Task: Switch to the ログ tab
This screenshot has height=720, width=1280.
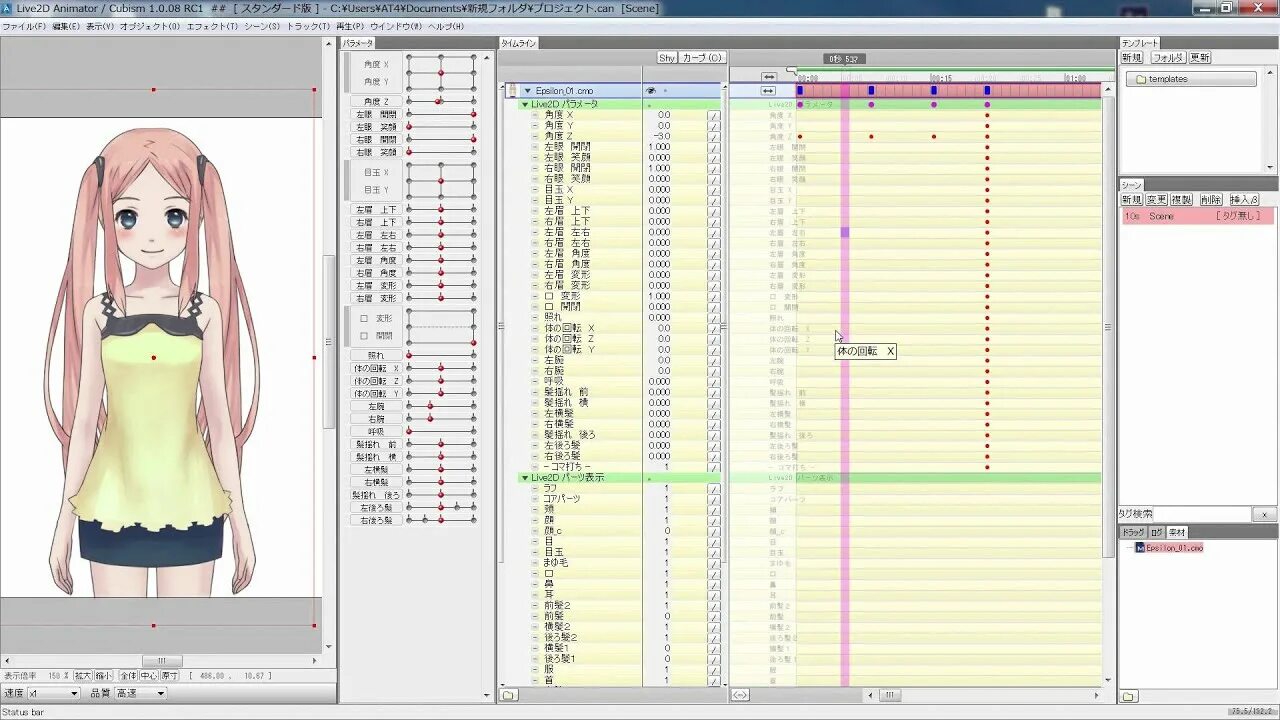Action: 1156,533
